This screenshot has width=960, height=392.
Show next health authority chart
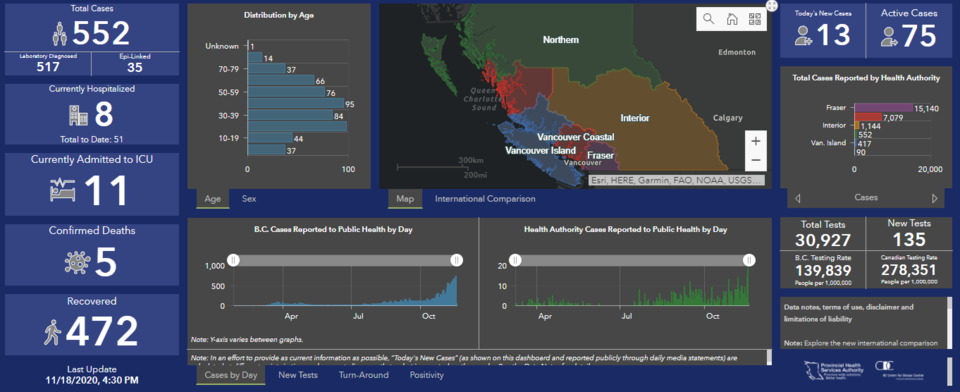coord(934,198)
